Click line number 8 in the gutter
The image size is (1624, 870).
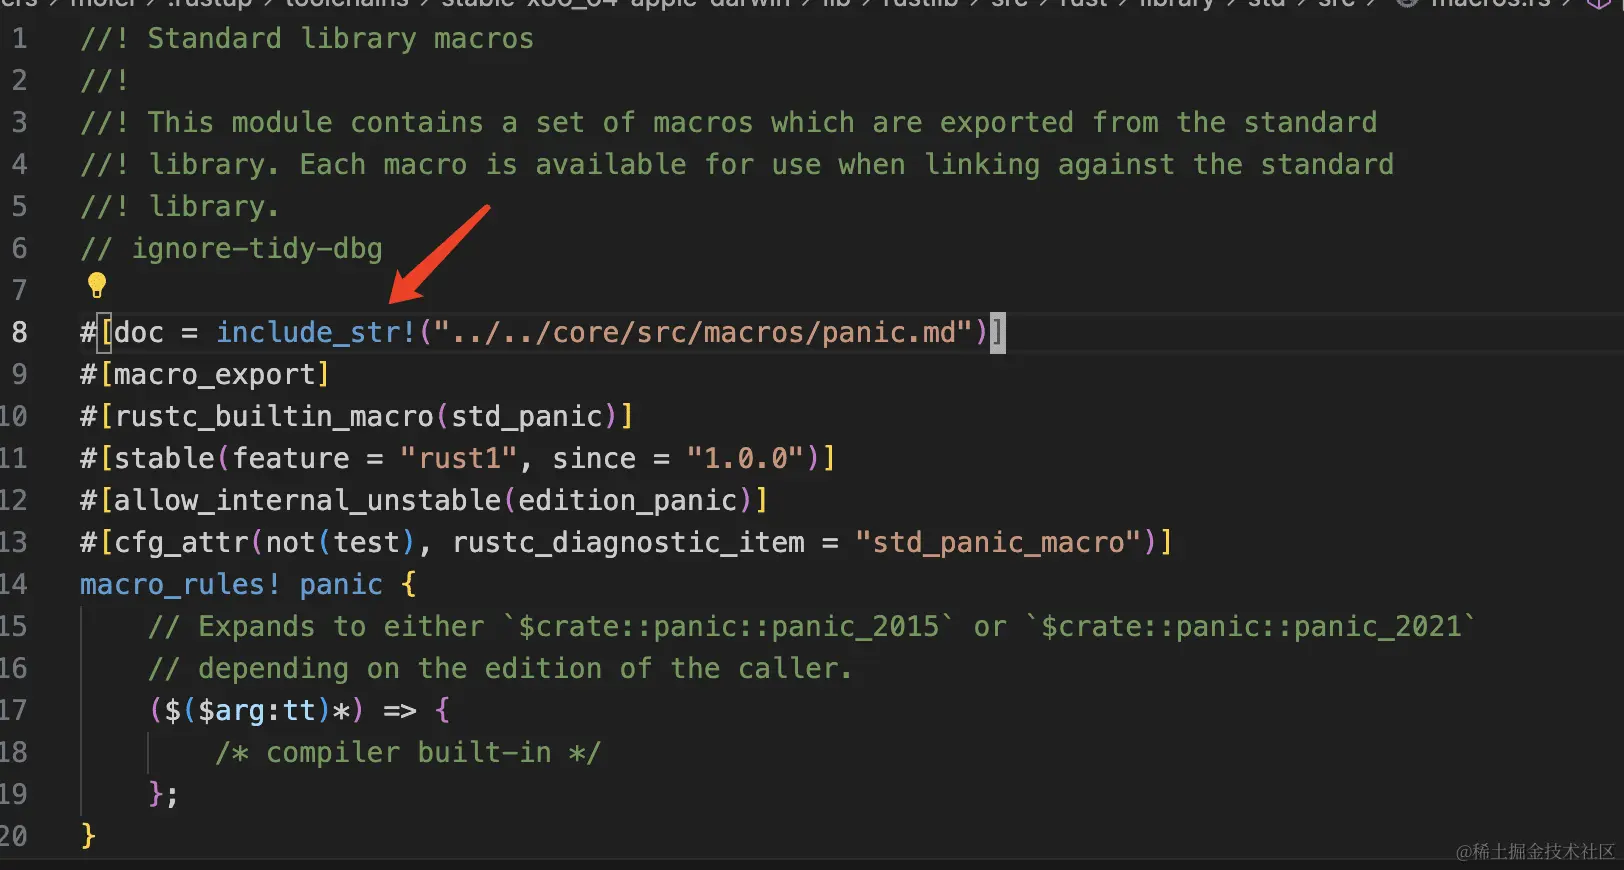point(19,332)
